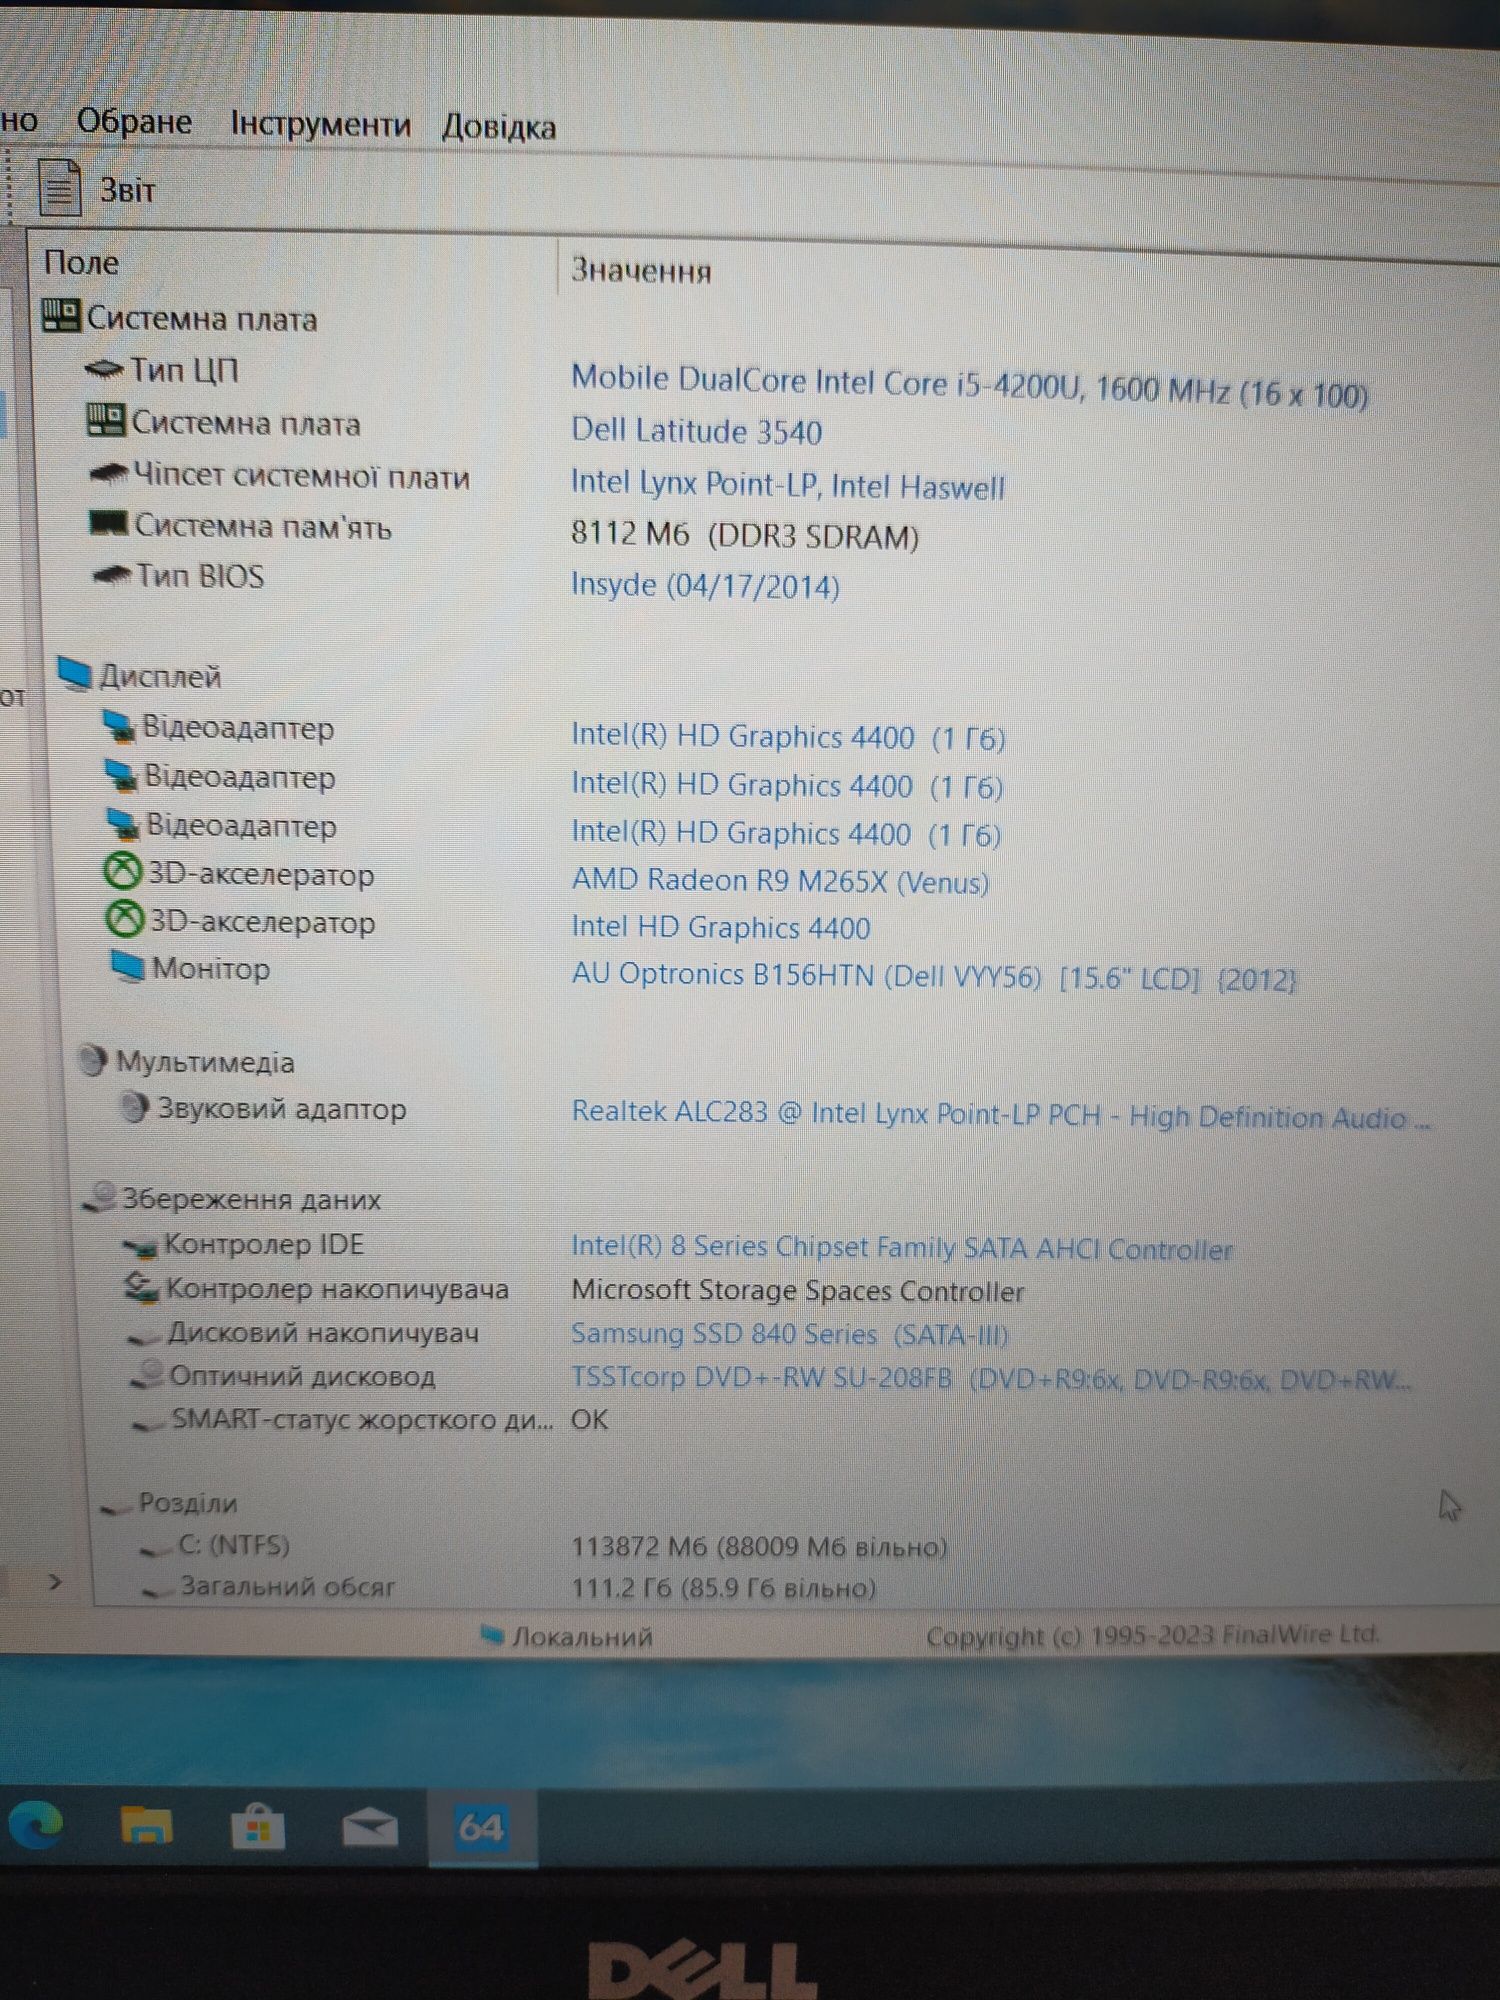
Task: Click the Intel HD Graphics 3D-акселератор icon
Action: 125,919
